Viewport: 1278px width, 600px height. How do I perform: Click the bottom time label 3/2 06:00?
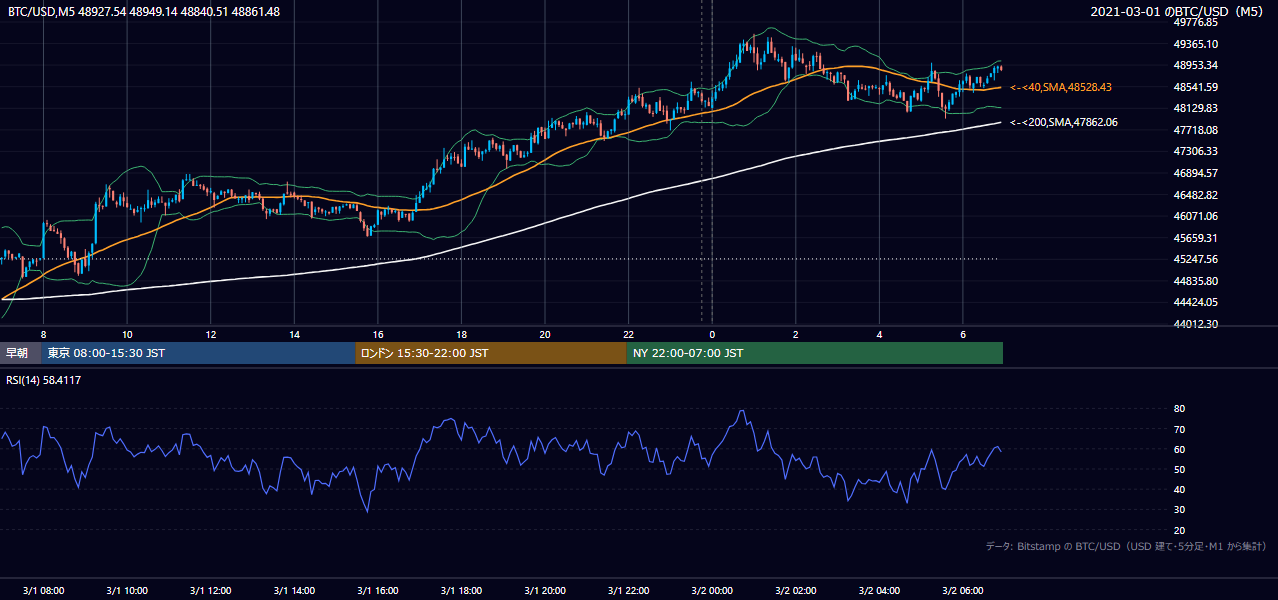click(x=963, y=591)
